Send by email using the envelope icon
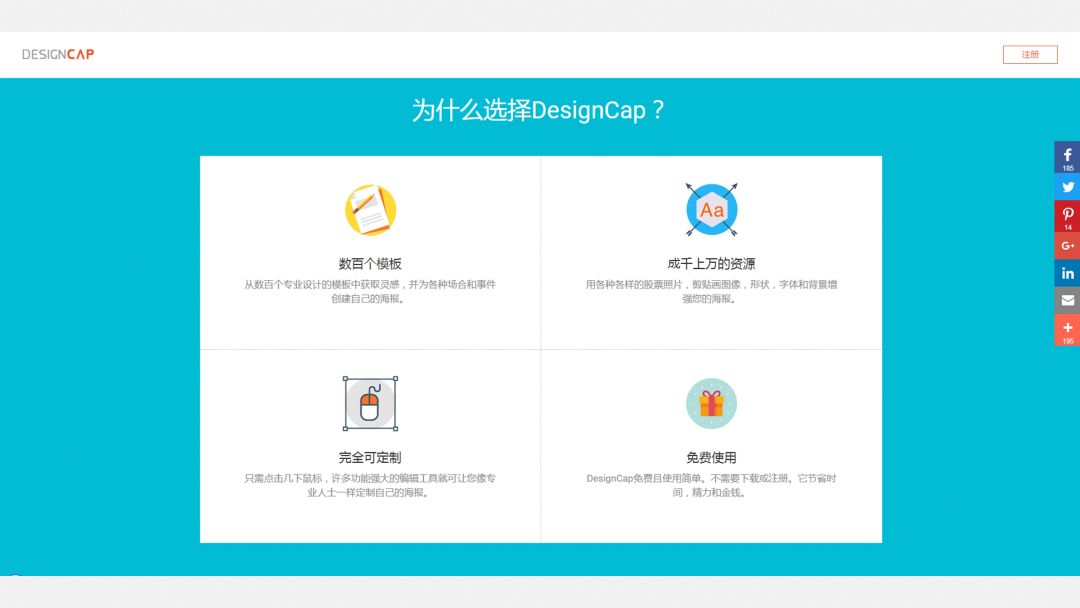Viewport: 1080px width, 608px height. tap(1067, 300)
